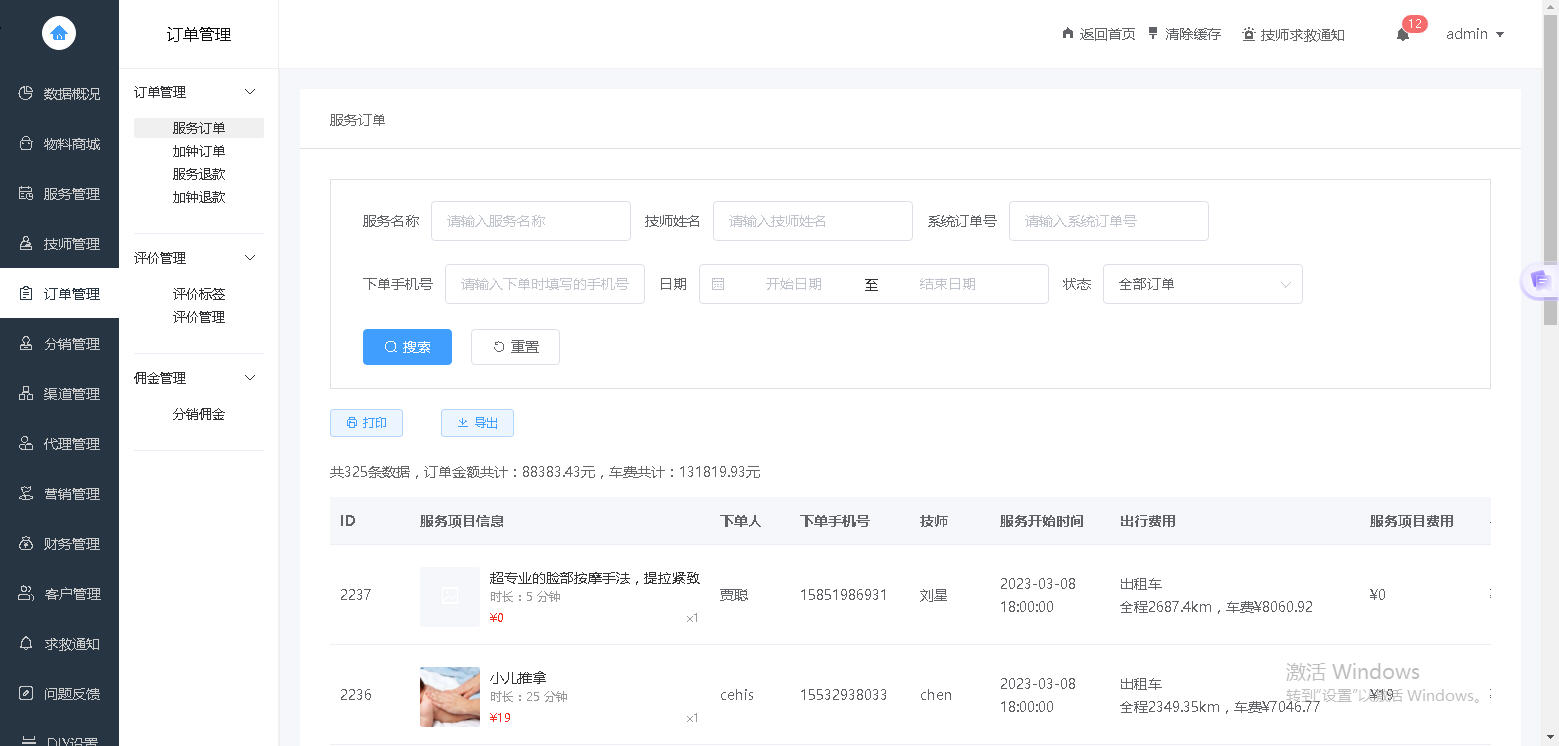Click order ID 2237 cell

click(x=355, y=595)
